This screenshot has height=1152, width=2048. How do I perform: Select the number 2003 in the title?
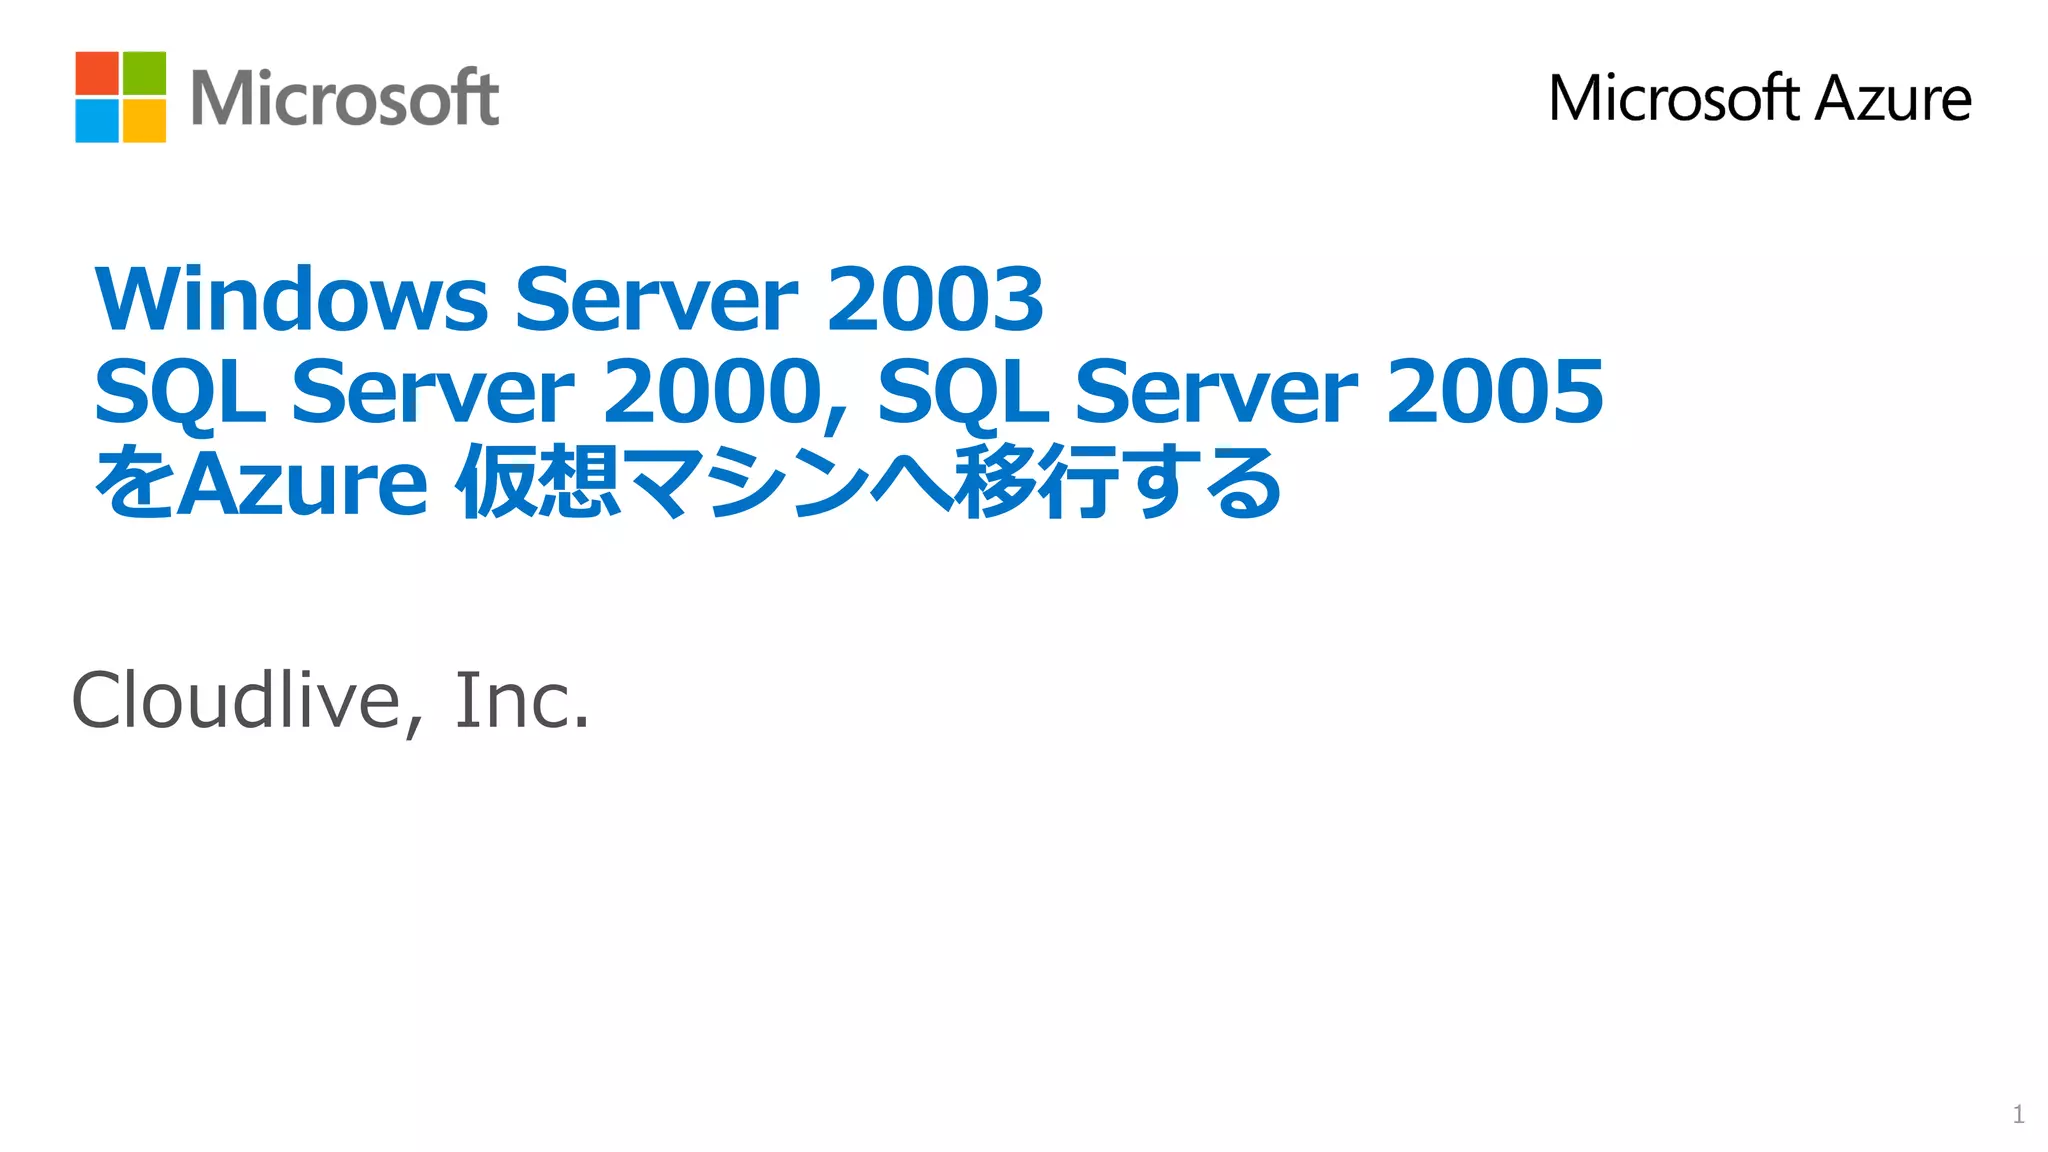click(x=934, y=299)
